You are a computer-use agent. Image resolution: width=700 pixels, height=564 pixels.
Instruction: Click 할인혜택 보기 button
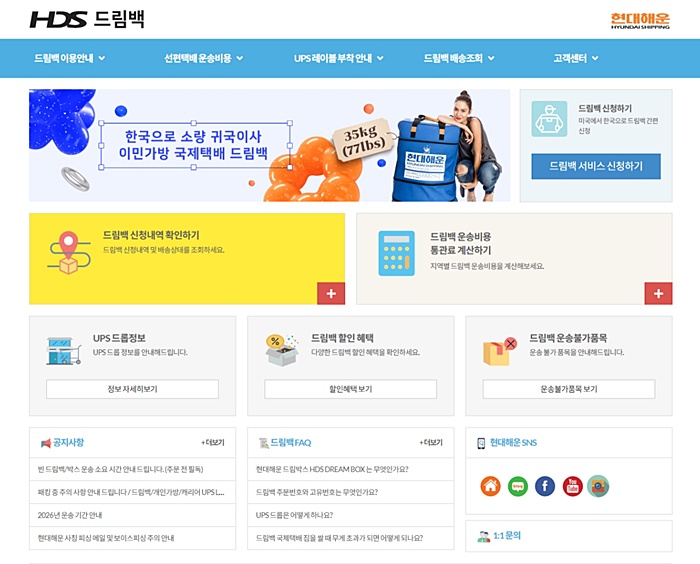[x=350, y=389]
